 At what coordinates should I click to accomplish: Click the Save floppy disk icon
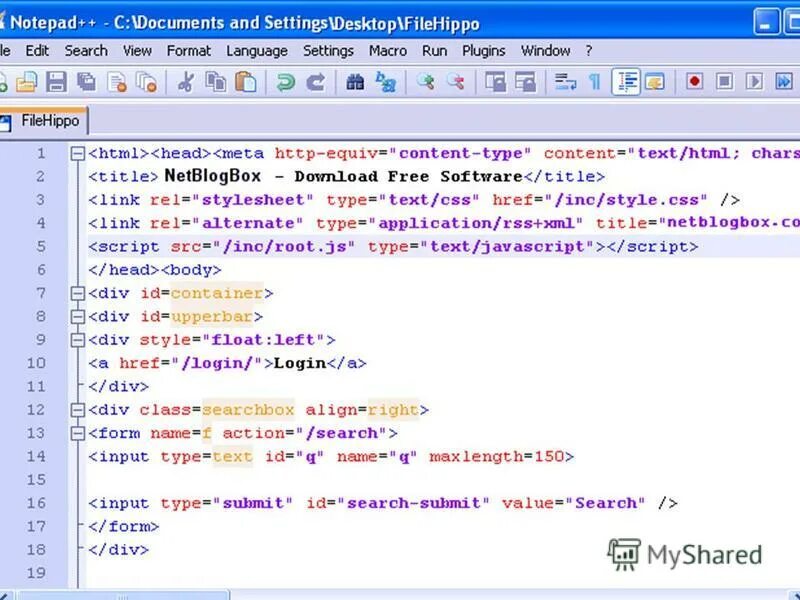[x=56, y=82]
